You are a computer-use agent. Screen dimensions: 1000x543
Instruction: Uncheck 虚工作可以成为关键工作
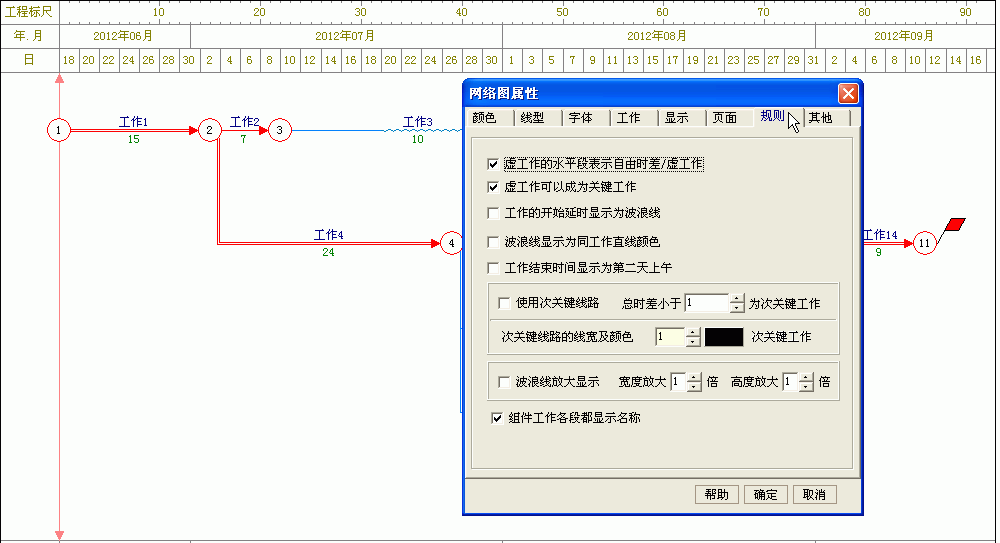pos(493,187)
